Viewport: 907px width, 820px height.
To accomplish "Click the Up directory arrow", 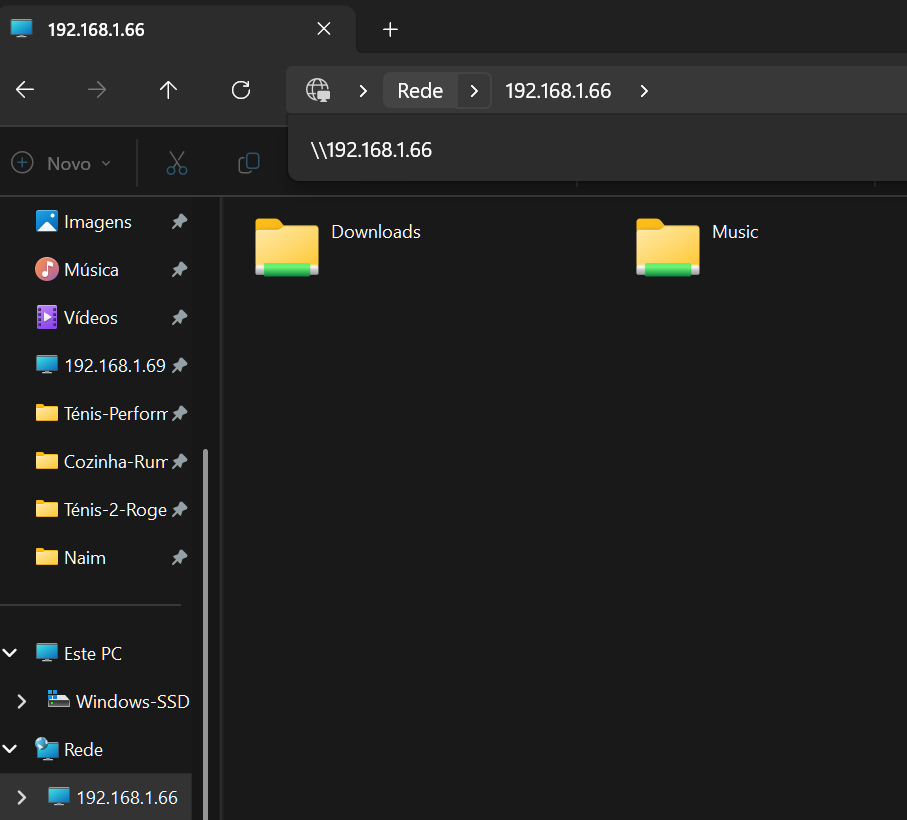I will [168, 90].
